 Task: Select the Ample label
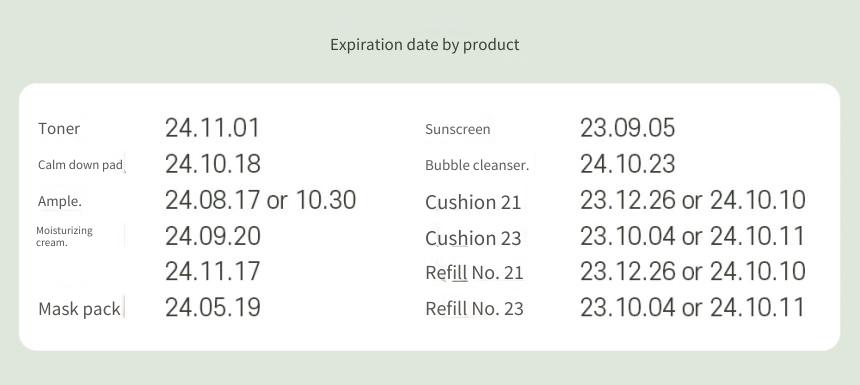60,201
